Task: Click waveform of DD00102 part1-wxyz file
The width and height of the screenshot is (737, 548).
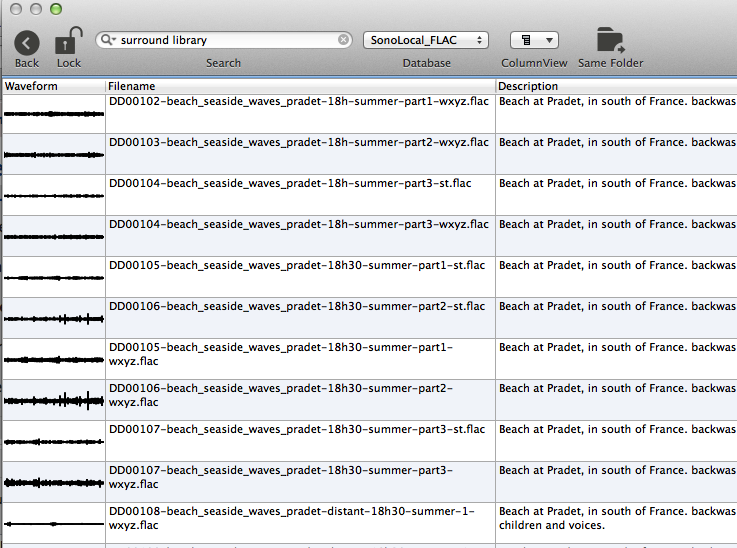Action: click(53, 113)
